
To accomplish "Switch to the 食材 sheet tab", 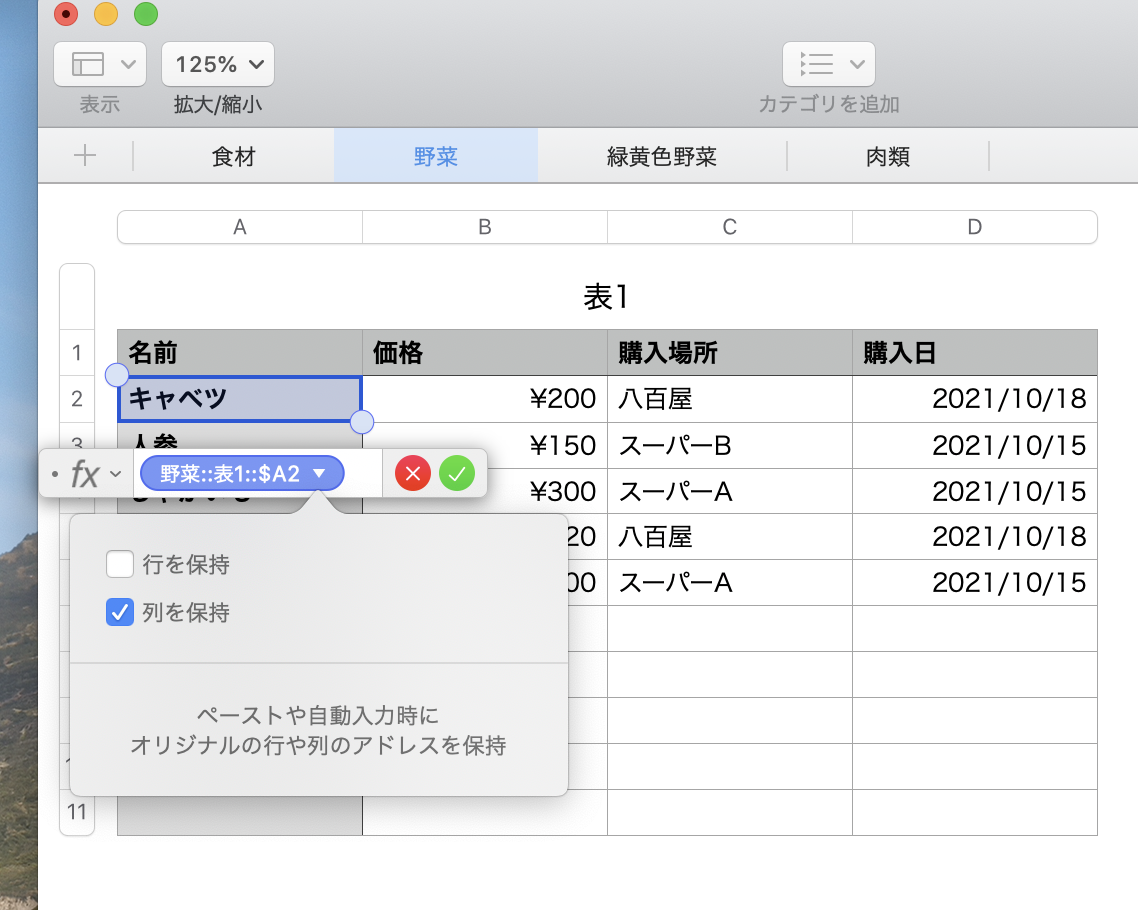I will [234, 157].
